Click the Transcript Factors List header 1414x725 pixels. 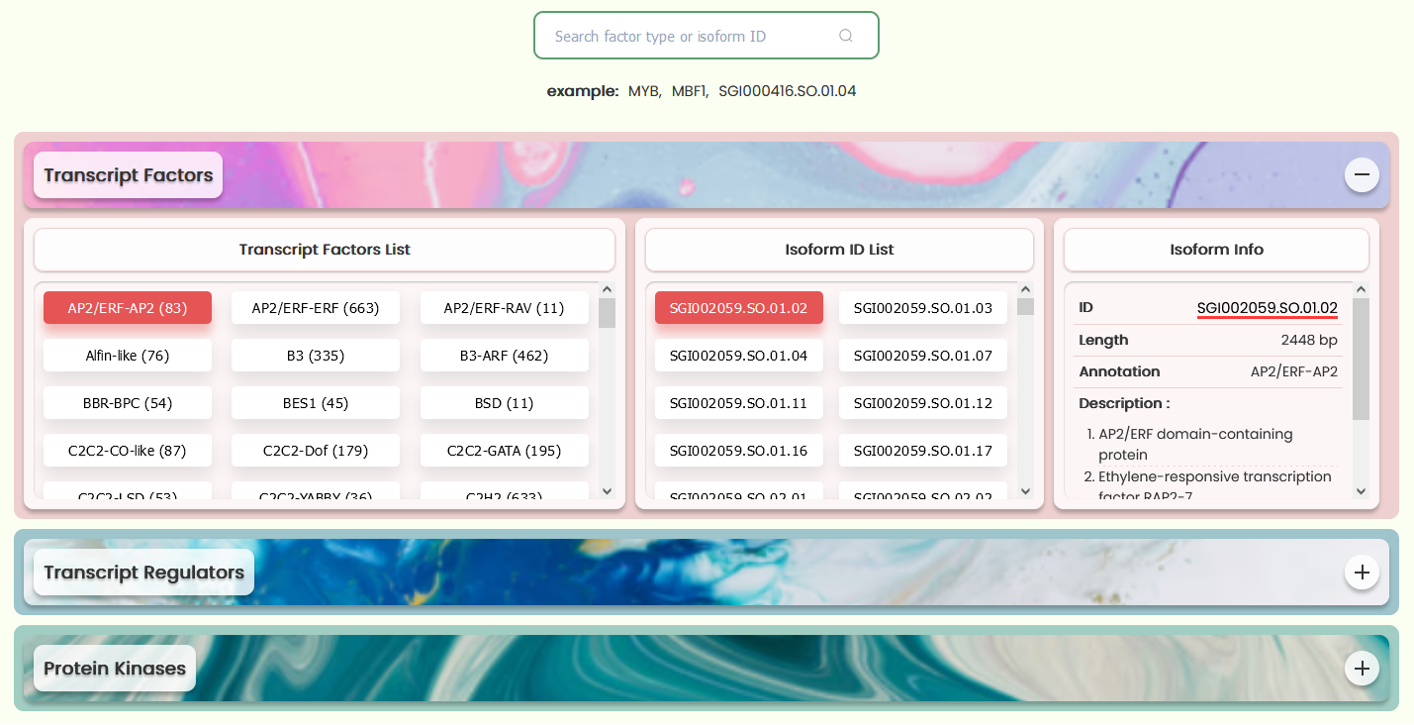[x=325, y=250]
